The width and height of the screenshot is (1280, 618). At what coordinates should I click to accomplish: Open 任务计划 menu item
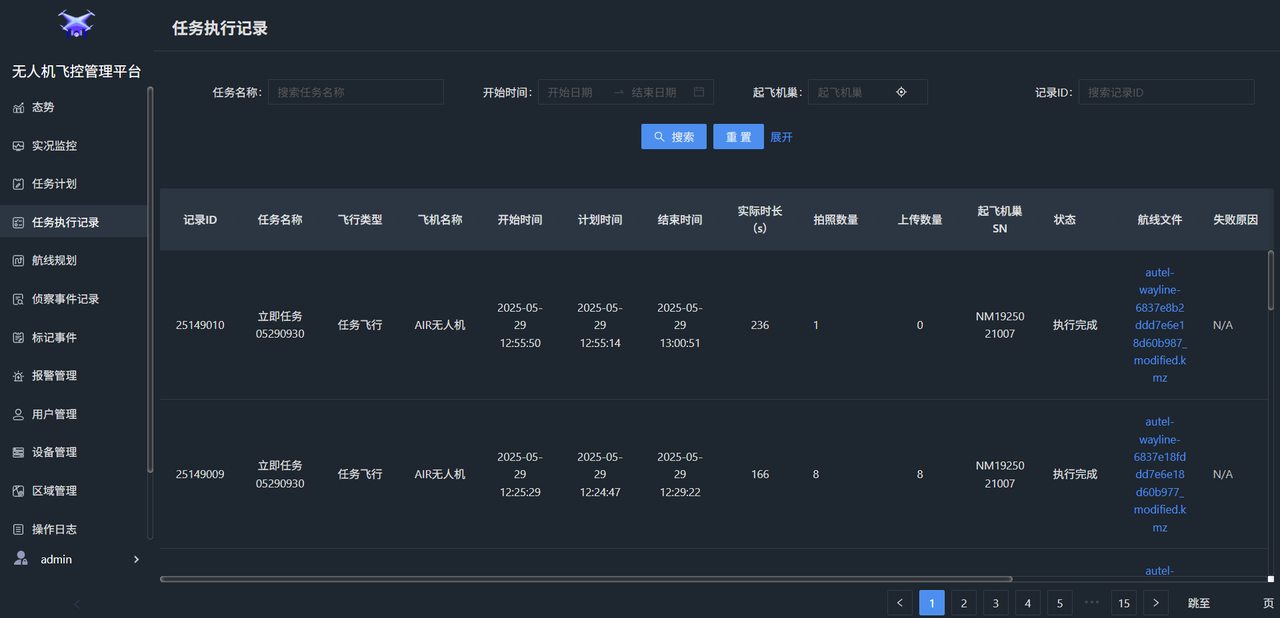[73, 184]
